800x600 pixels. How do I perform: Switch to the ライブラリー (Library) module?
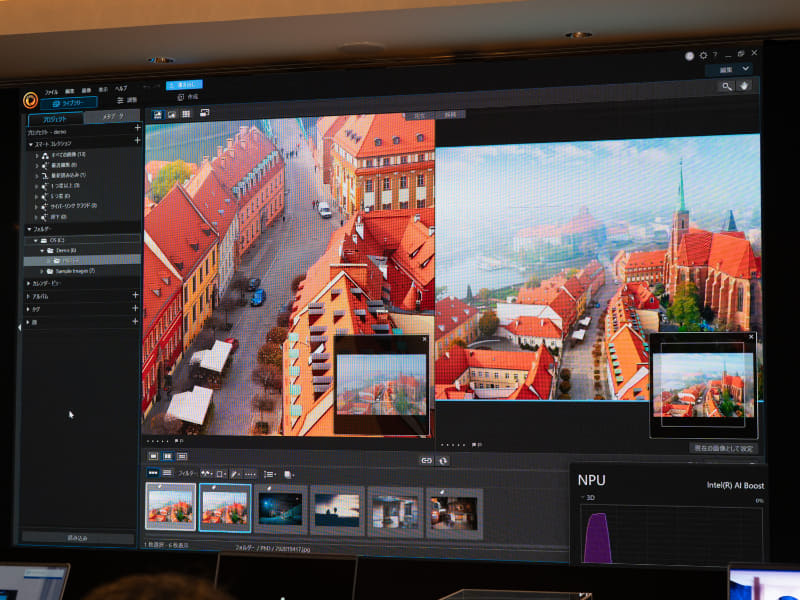[68, 103]
